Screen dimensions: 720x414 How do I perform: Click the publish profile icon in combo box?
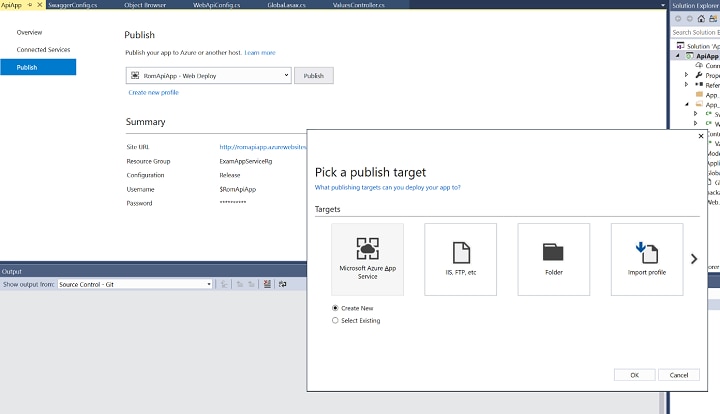pos(135,75)
